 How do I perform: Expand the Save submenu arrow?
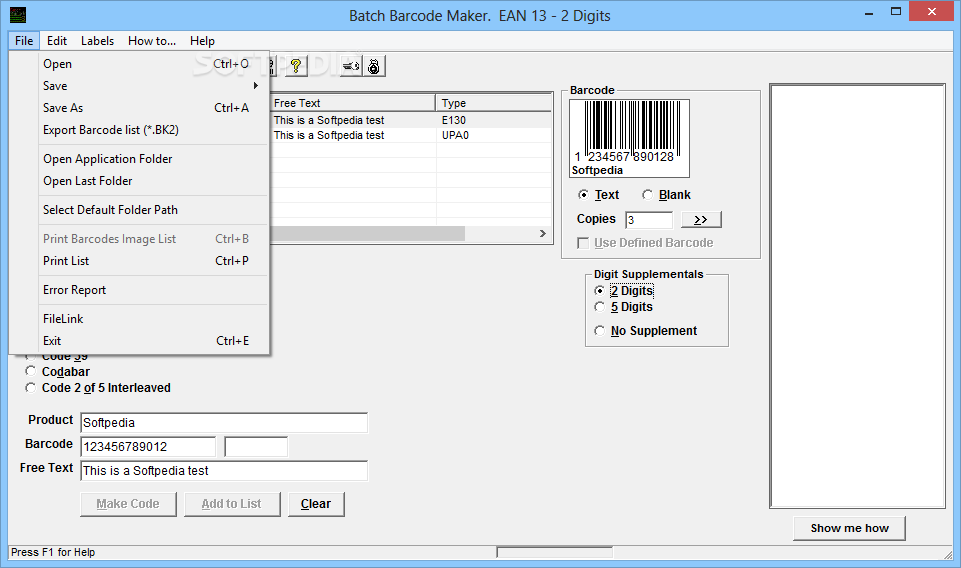coord(256,86)
